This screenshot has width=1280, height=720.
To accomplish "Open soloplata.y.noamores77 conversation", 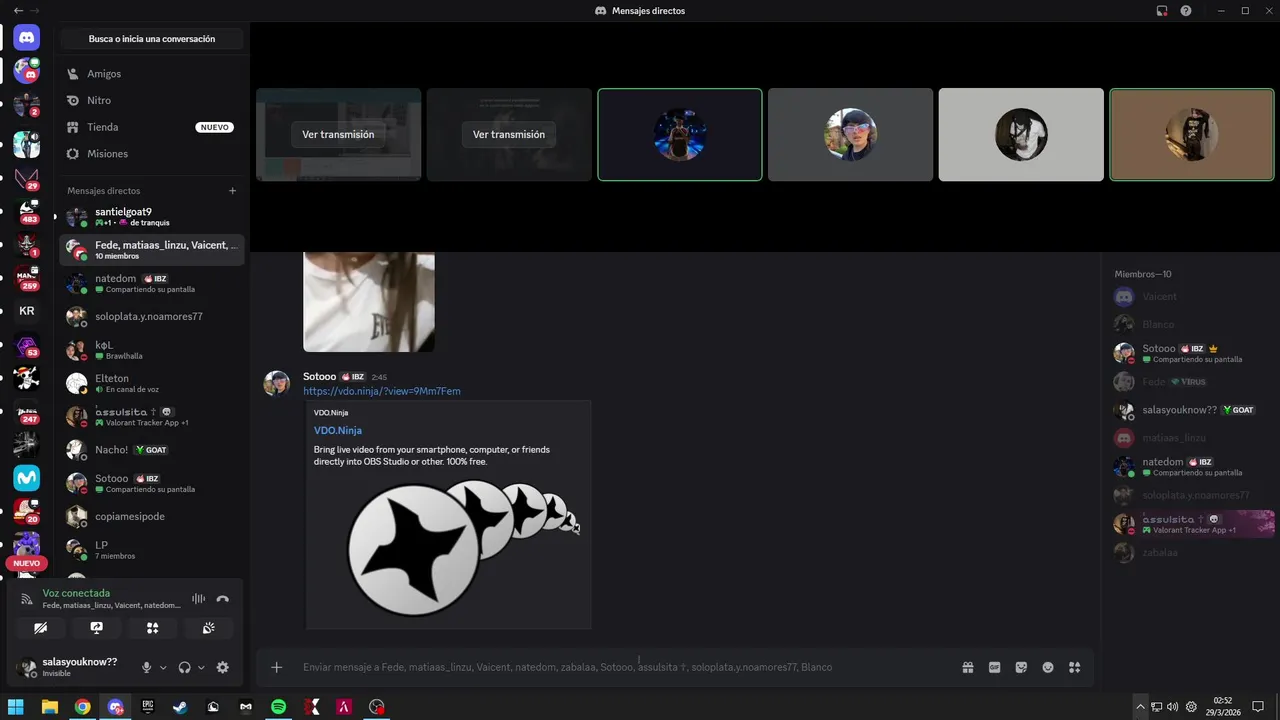I will pos(151,316).
